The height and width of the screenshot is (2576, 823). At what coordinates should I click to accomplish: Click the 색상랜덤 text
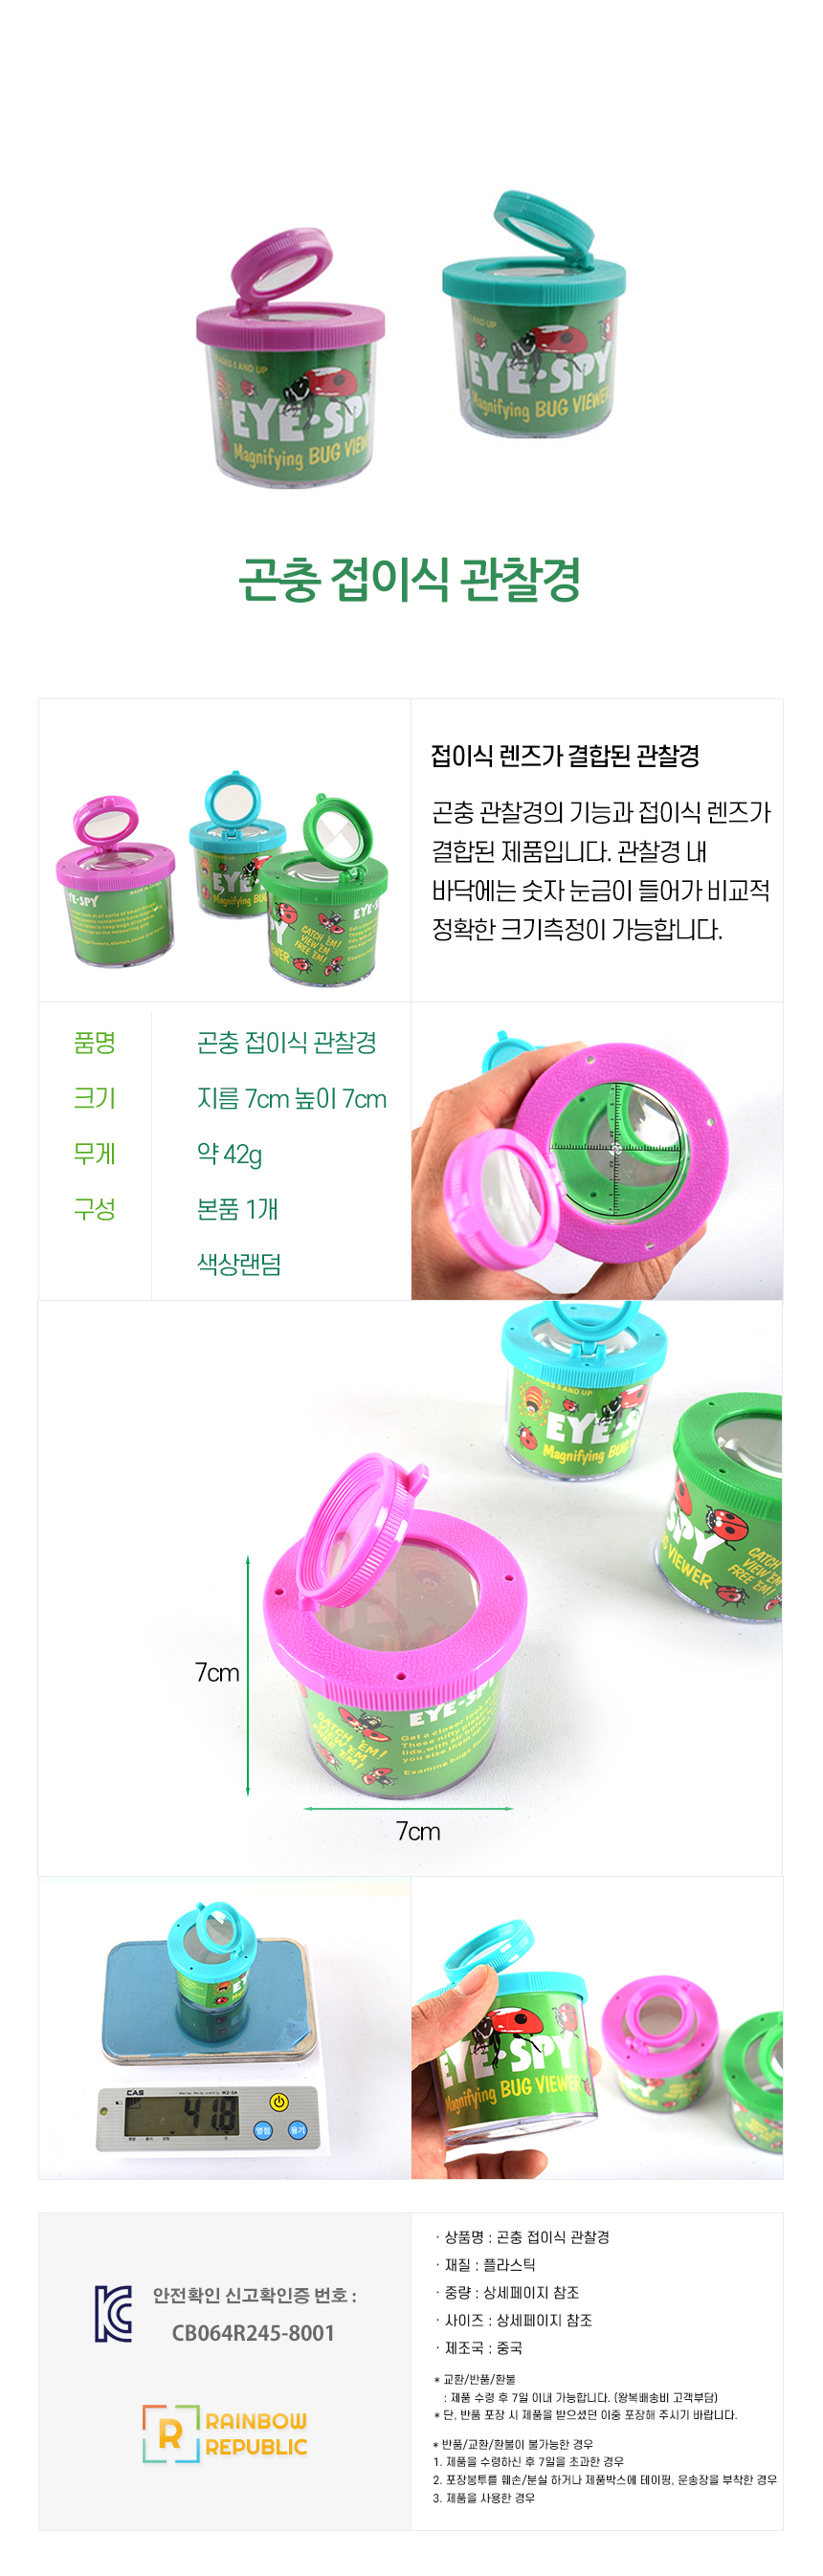(239, 1264)
